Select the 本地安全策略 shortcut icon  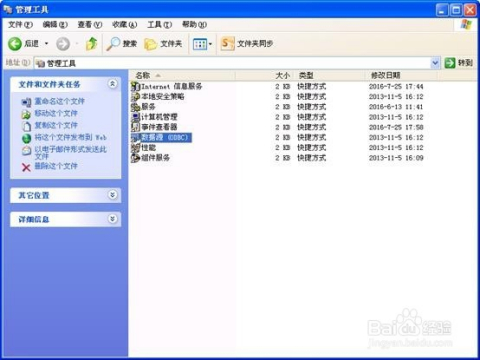coord(135,97)
